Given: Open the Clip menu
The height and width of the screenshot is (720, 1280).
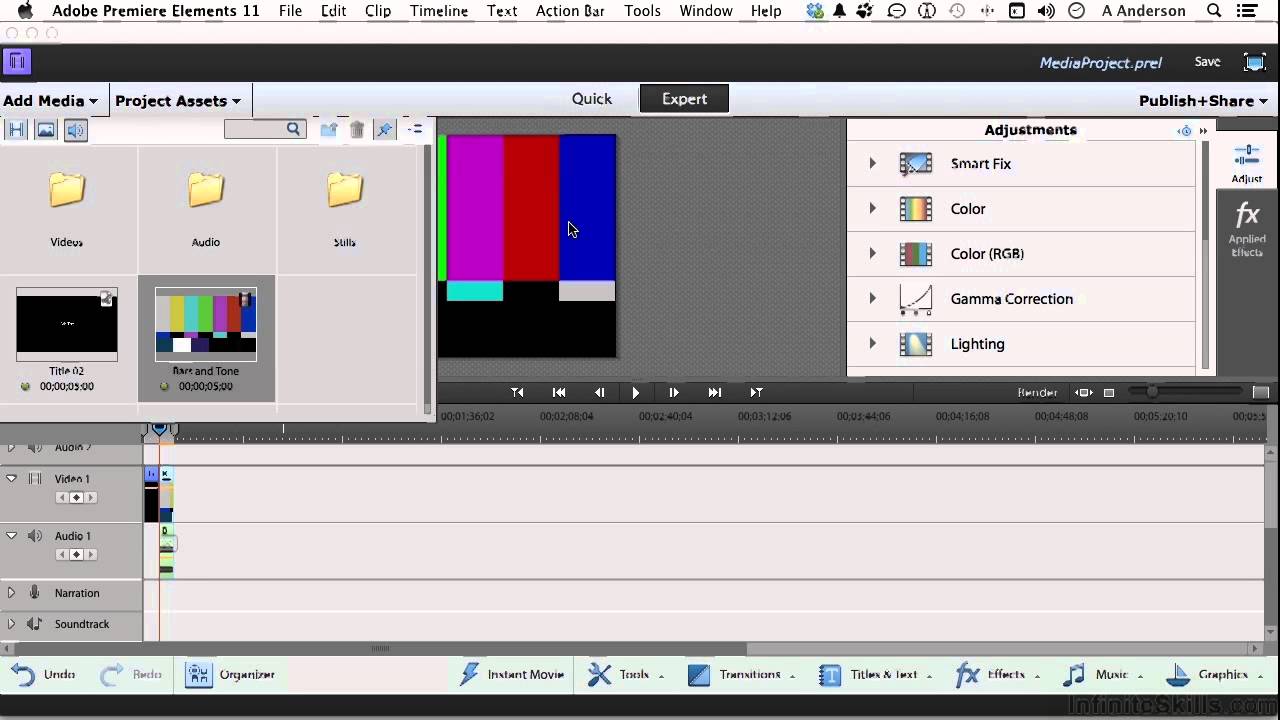Looking at the screenshot, I should [378, 11].
